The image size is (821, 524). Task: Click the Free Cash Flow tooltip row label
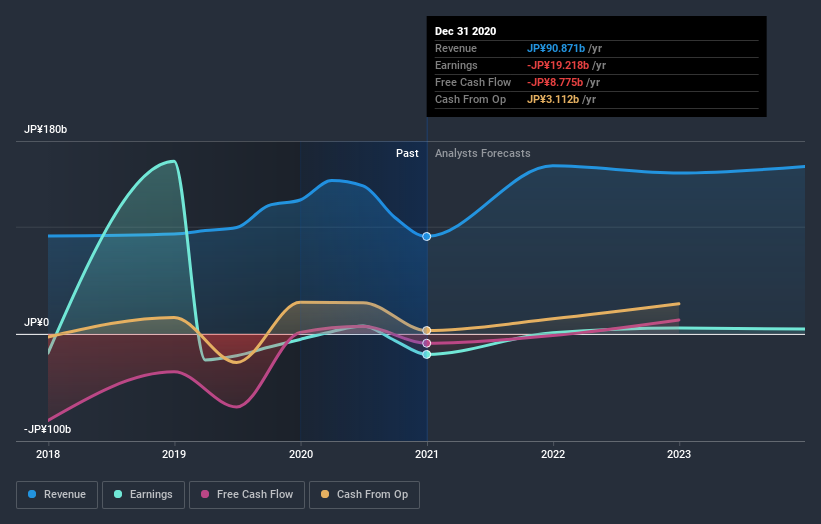point(473,83)
